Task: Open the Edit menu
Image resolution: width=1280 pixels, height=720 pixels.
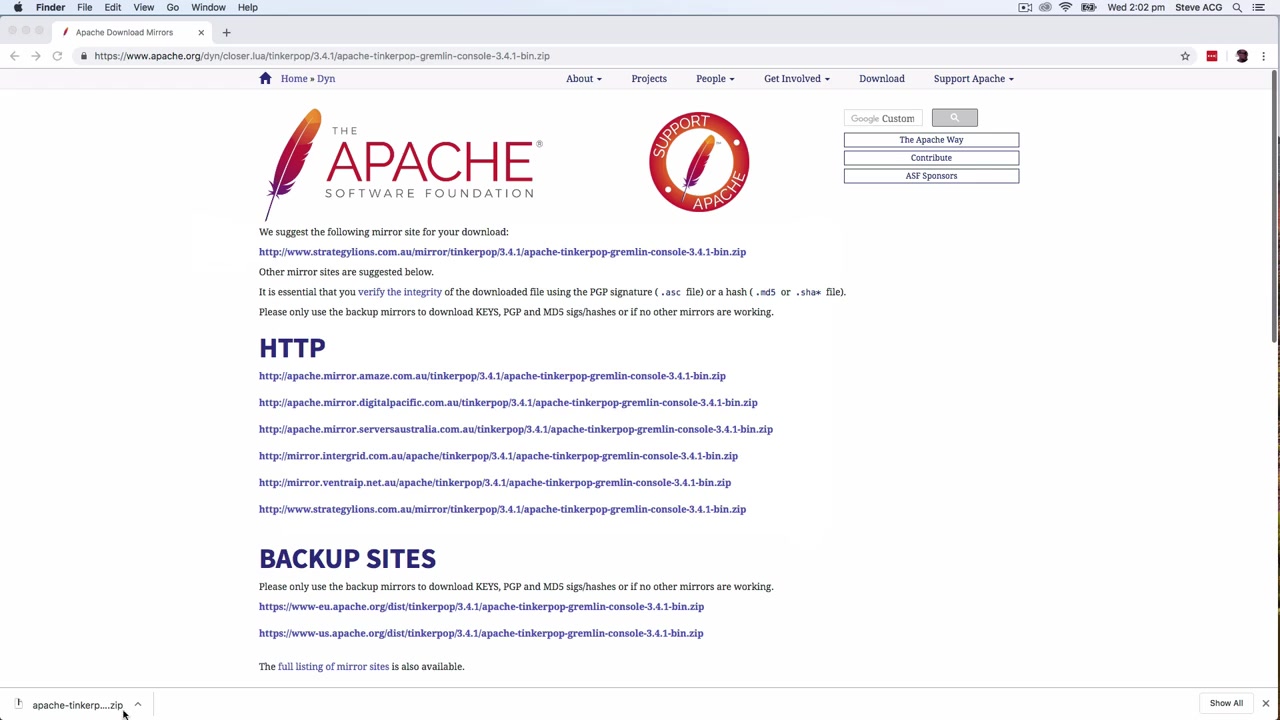Action: point(113,7)
